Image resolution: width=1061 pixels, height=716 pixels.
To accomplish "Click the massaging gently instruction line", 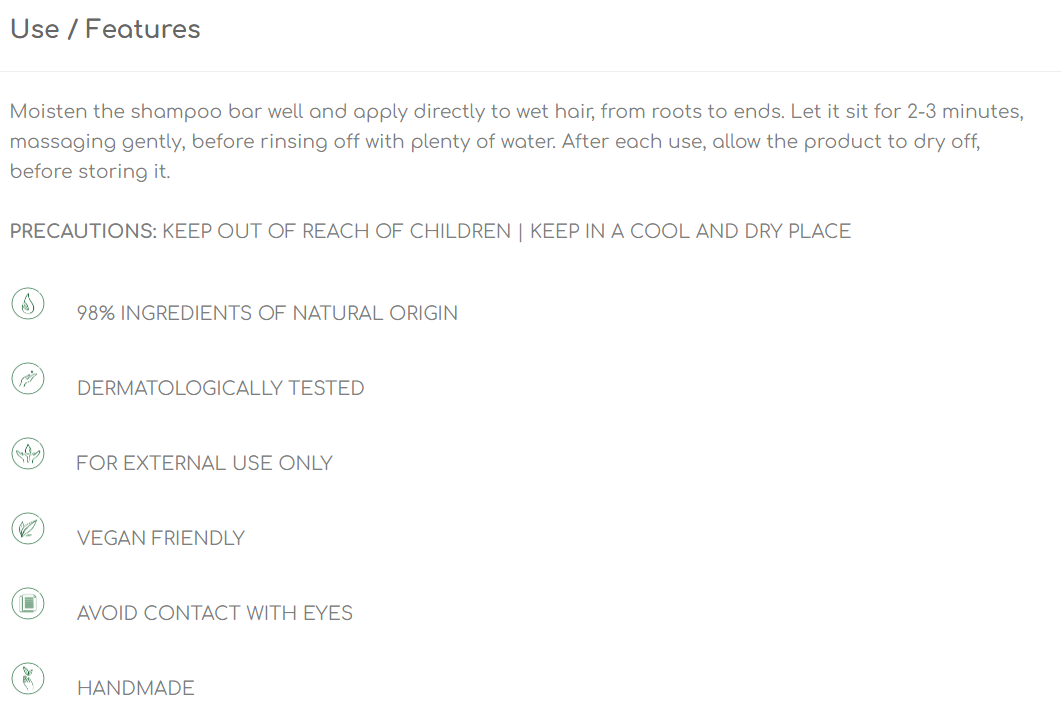I will (495, 141).
